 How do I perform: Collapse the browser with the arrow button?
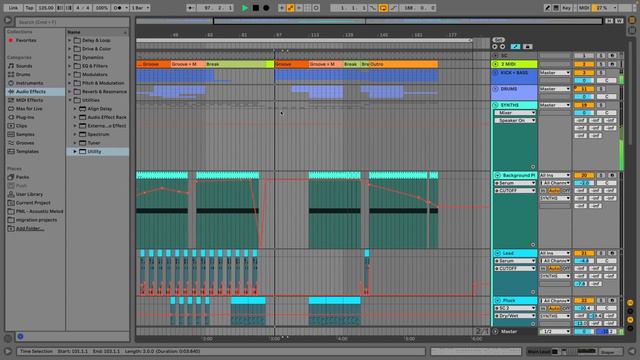coord(8,20)
